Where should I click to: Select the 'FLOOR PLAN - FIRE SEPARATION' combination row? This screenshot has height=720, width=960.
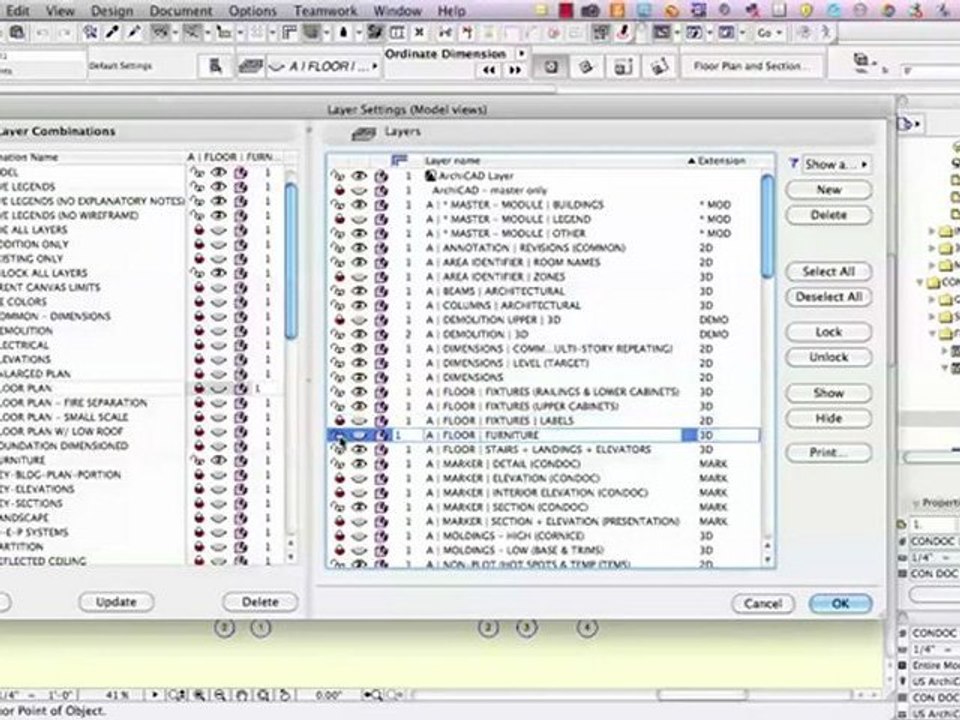(x=143, y=402)
